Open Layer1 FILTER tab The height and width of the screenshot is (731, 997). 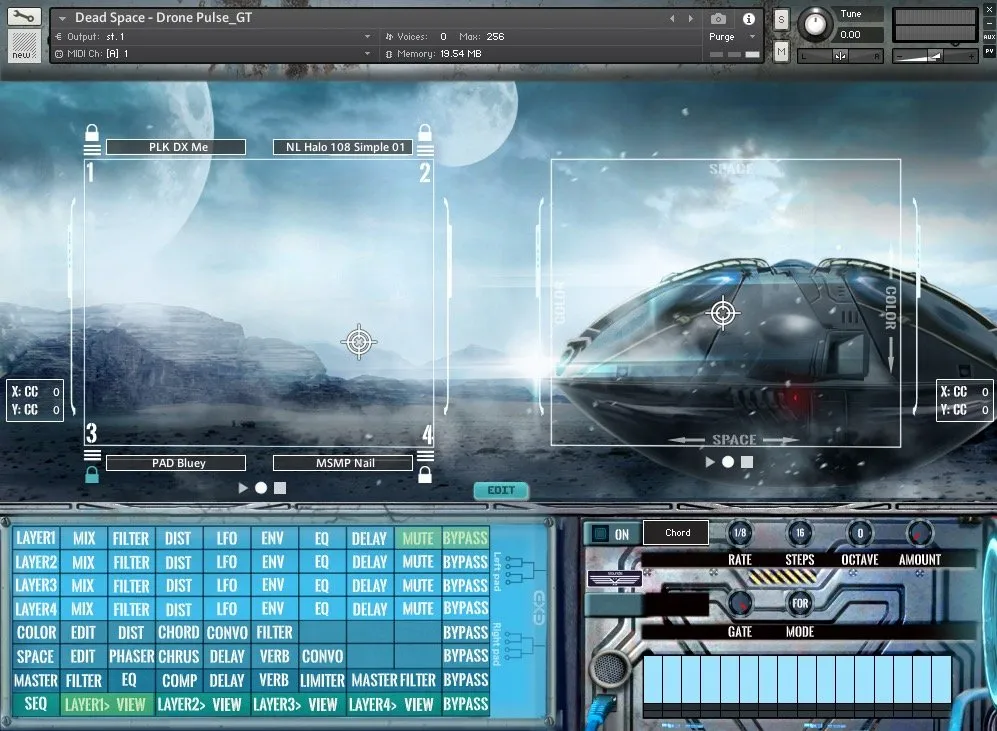(x=131, y=538)
